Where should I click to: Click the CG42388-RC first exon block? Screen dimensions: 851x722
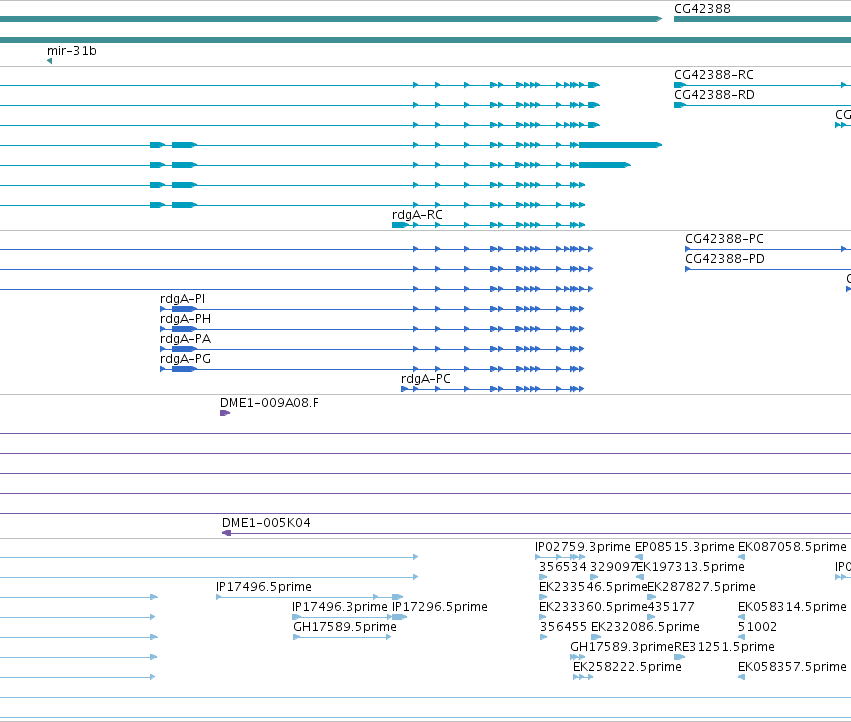pos(679,85)
